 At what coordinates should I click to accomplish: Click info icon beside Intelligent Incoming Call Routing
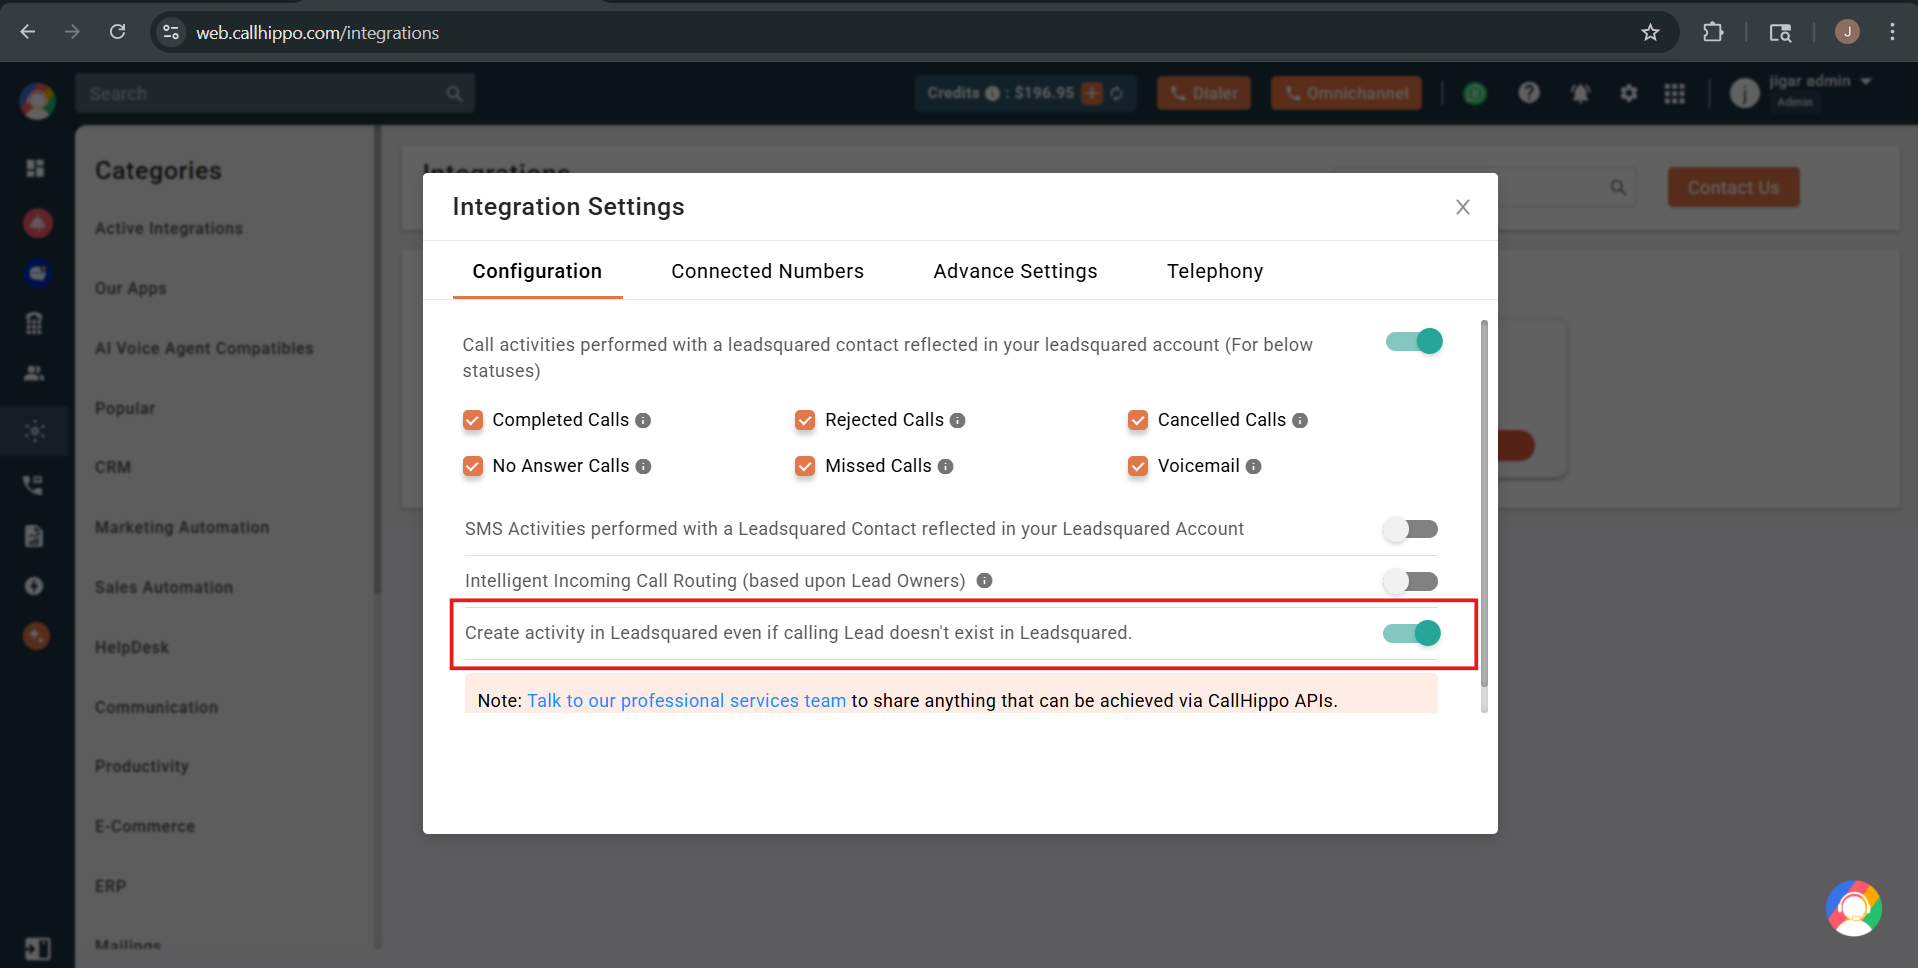tap(984, 581)
